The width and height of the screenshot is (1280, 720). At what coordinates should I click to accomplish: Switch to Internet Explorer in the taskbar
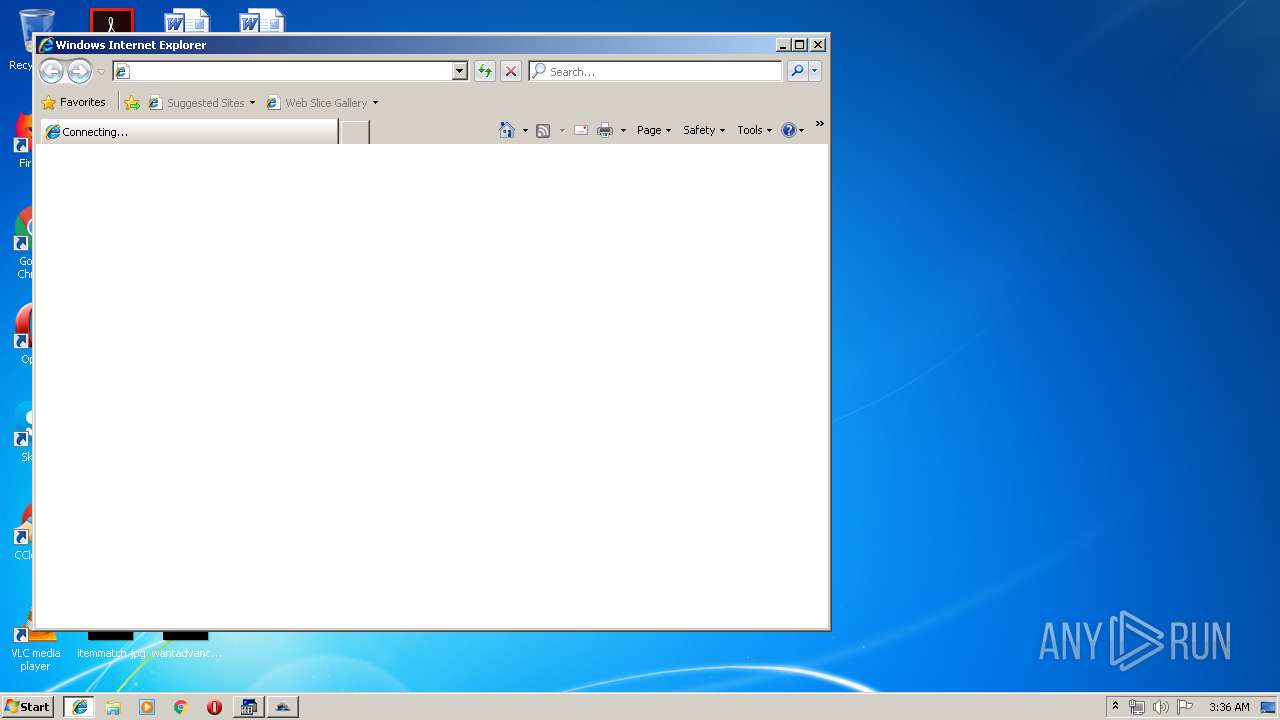click(x=80, y=707)
